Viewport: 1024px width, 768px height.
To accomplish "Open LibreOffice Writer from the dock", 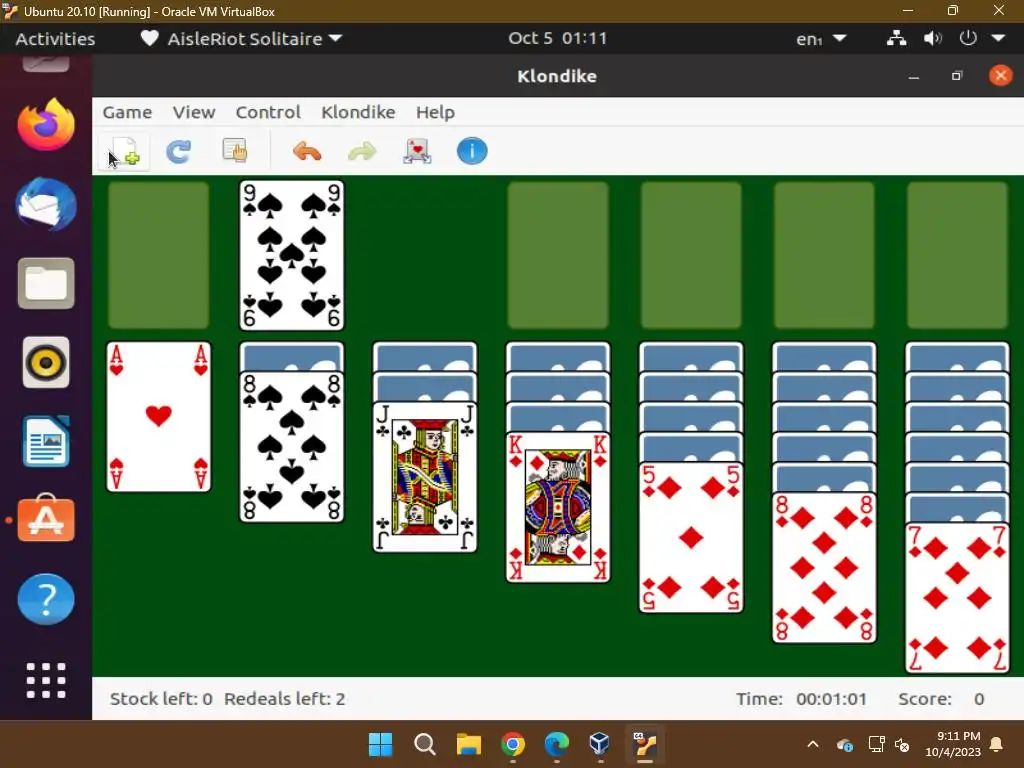I will pos(46,441).
